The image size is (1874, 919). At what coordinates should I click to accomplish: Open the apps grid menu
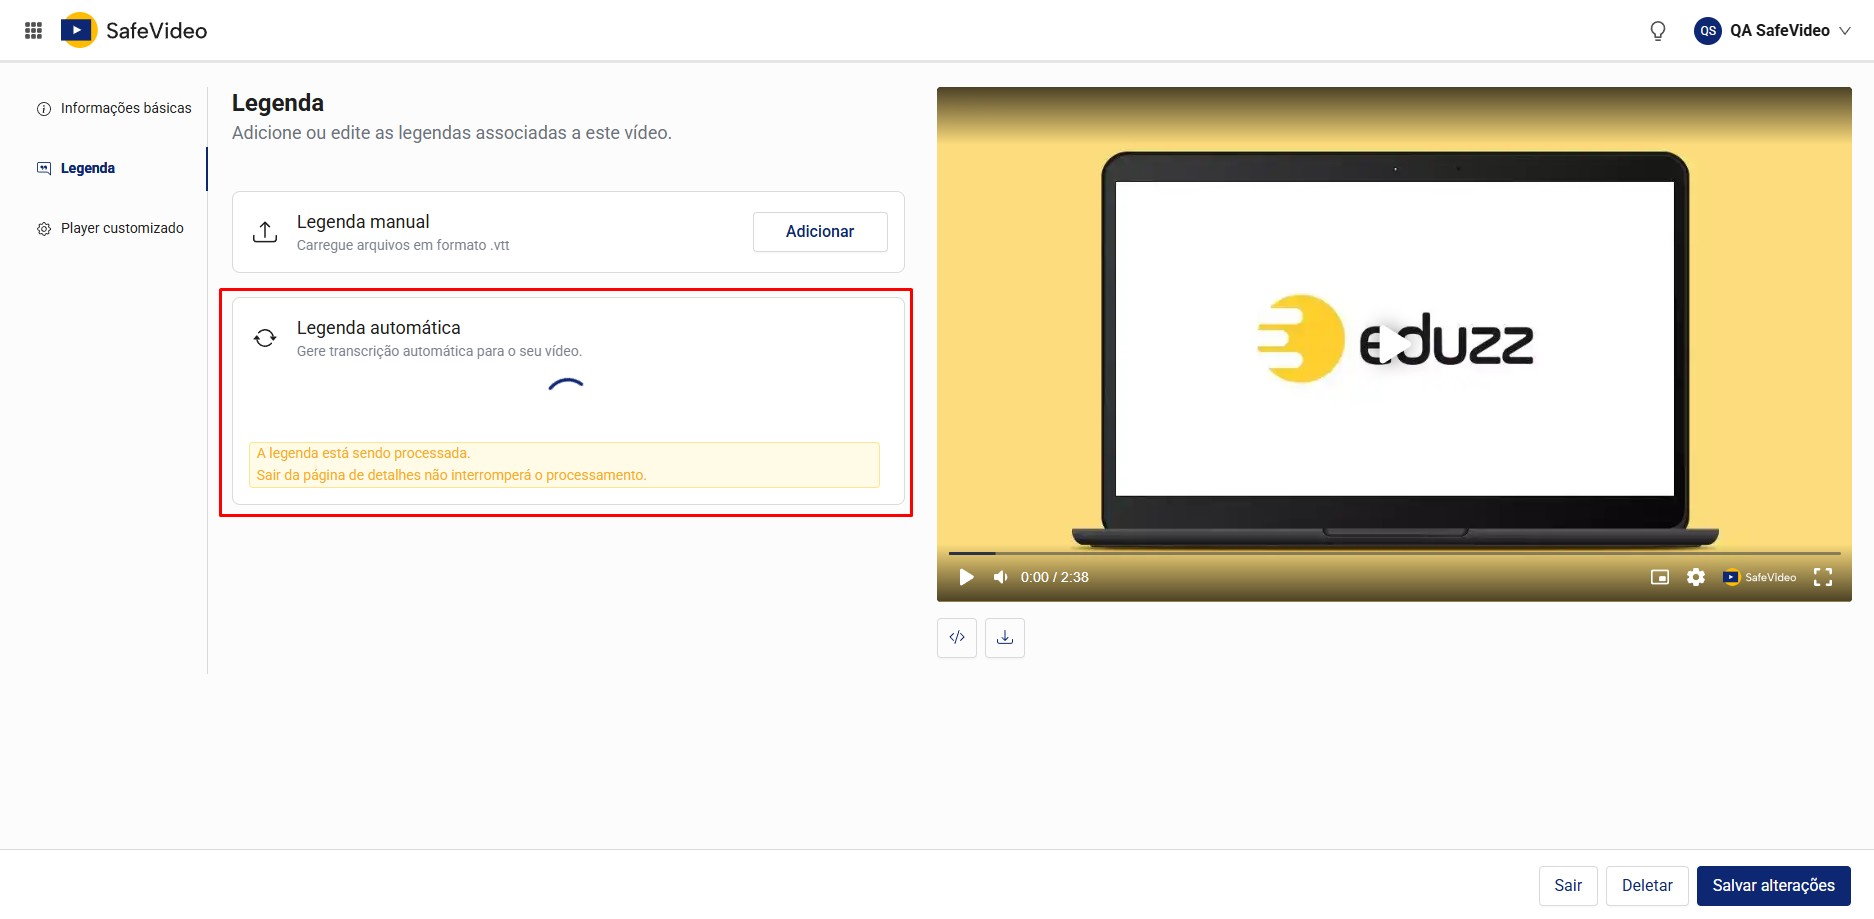[33, 30]
